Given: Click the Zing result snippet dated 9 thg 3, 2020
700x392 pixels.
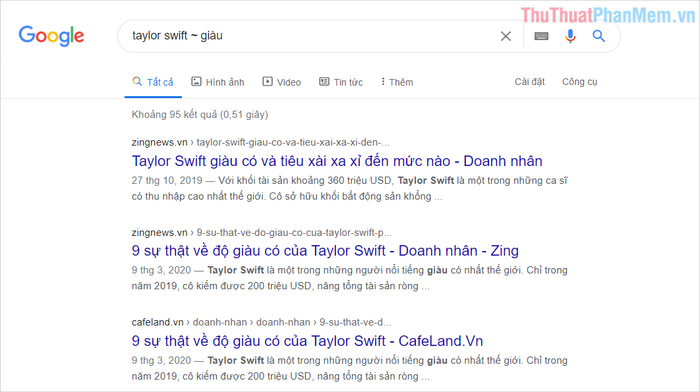Looking at the screenshot, I should [350, 278].
